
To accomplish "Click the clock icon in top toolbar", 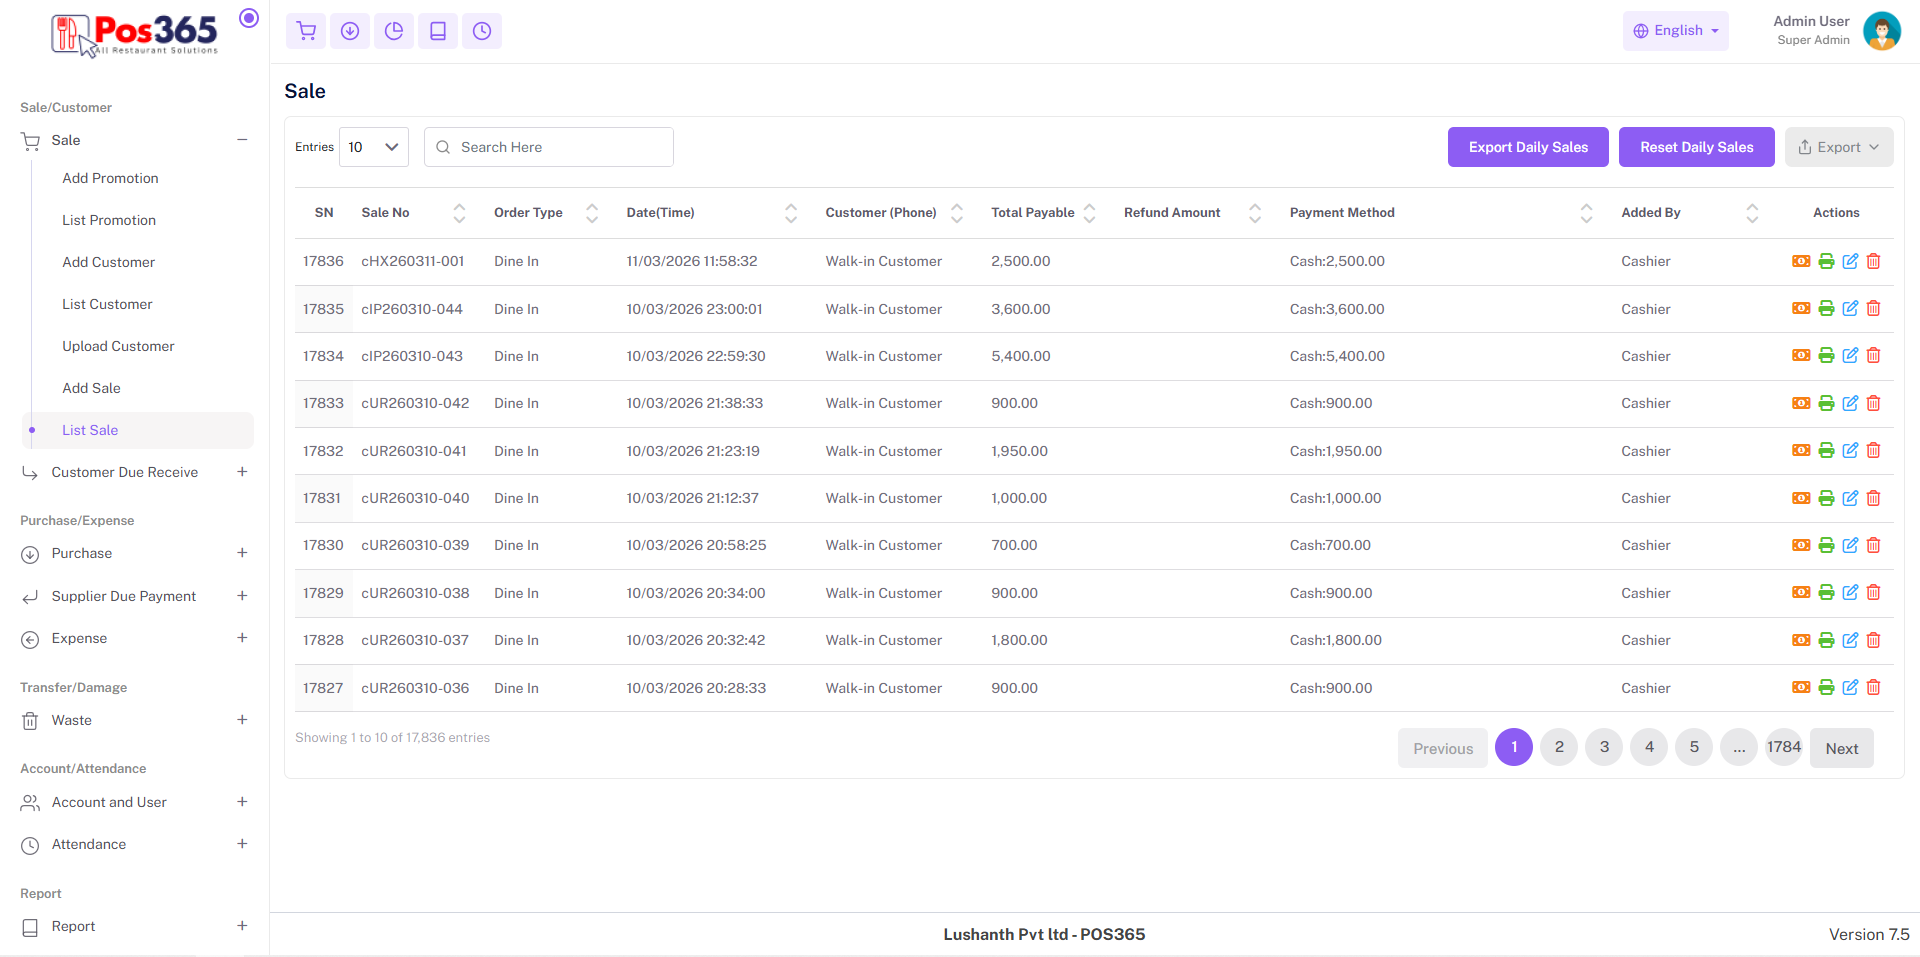I will pyautogui.click(x=482, y=31).
